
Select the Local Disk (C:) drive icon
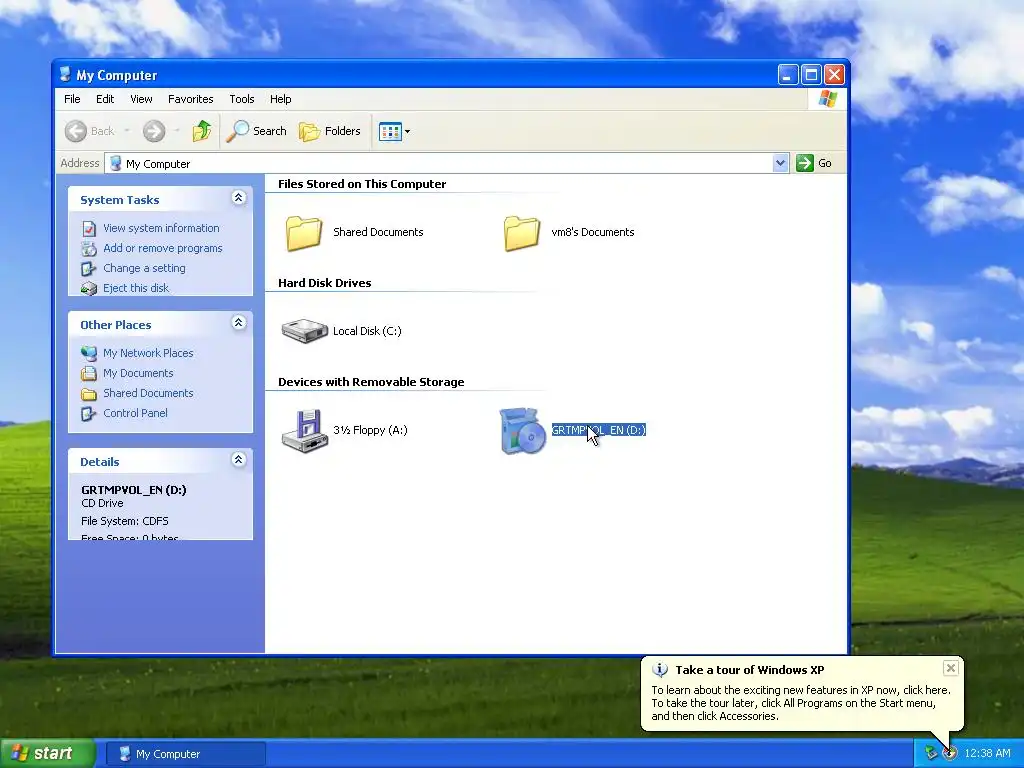coord(304,331)
